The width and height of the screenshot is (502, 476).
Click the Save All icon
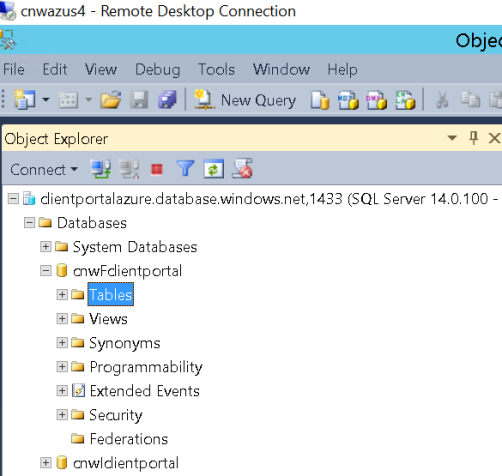click(x=167, y=99)
